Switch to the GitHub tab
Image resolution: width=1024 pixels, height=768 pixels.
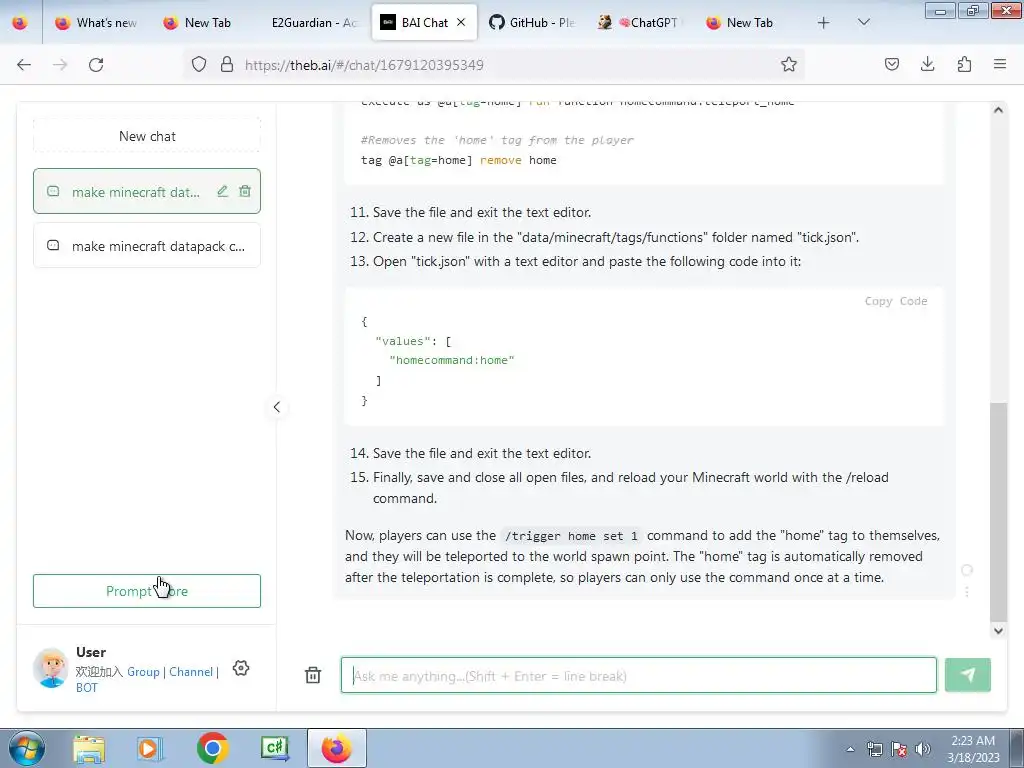[x=532, y=22]
